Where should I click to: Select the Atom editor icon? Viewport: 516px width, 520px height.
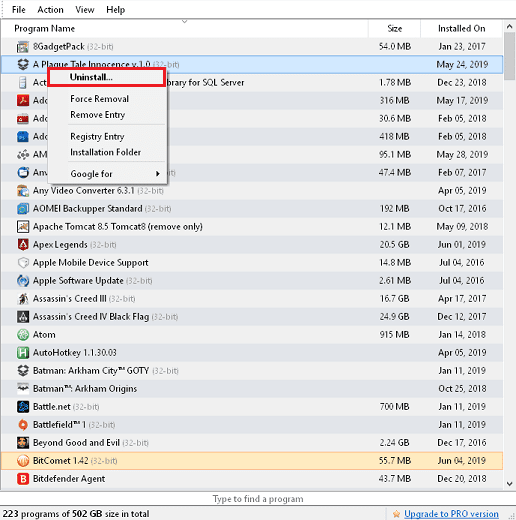tap(23, 335)
